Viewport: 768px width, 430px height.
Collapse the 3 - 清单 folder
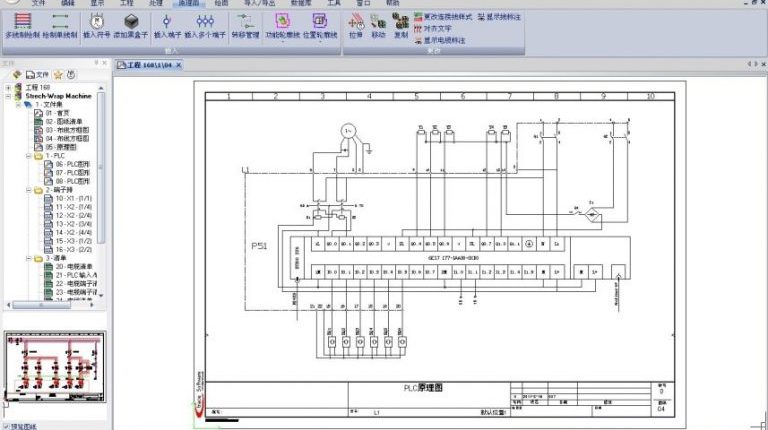28,258
